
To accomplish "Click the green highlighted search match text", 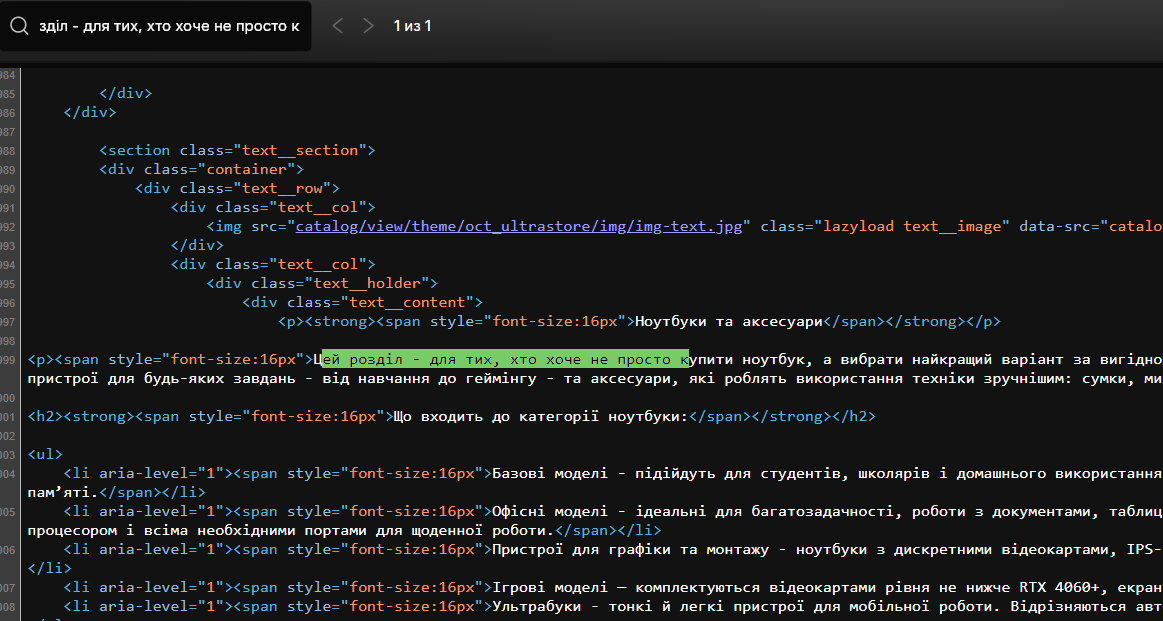I will pos(505,359).
